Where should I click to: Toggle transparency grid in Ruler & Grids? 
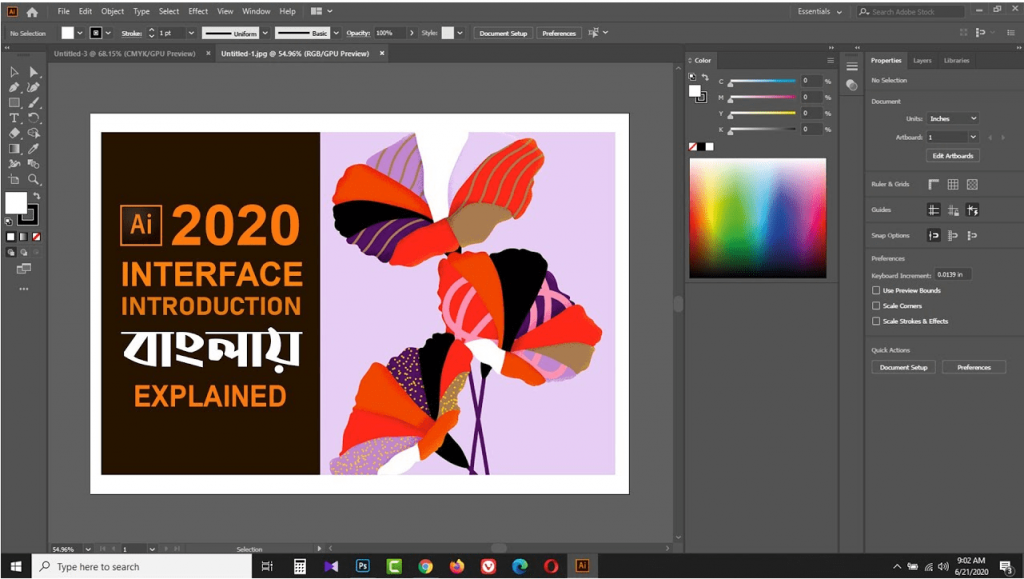[x=972, y=184]
